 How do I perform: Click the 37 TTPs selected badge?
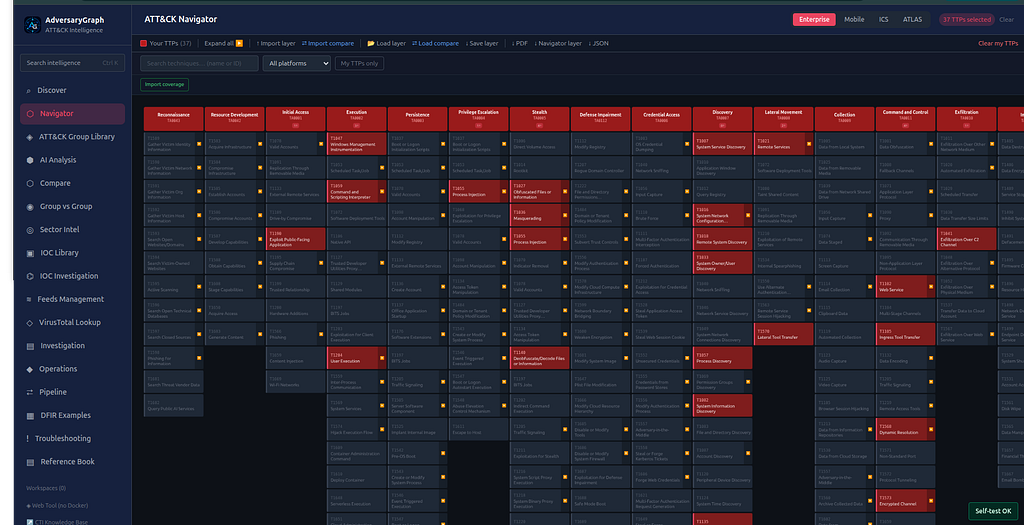(x=967, y=20)
